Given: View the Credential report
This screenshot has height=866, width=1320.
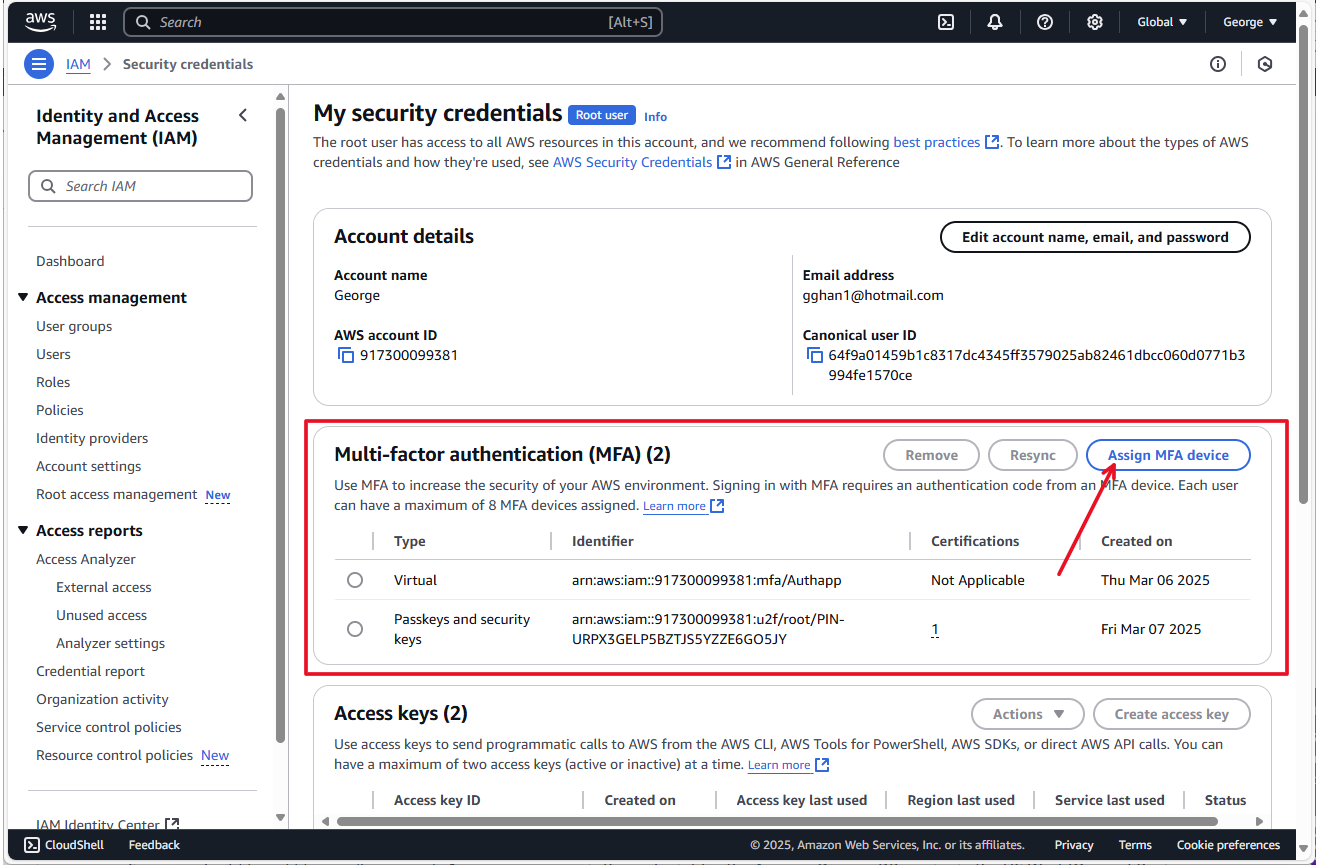Looking at the screenshot, I should [90, 671].
